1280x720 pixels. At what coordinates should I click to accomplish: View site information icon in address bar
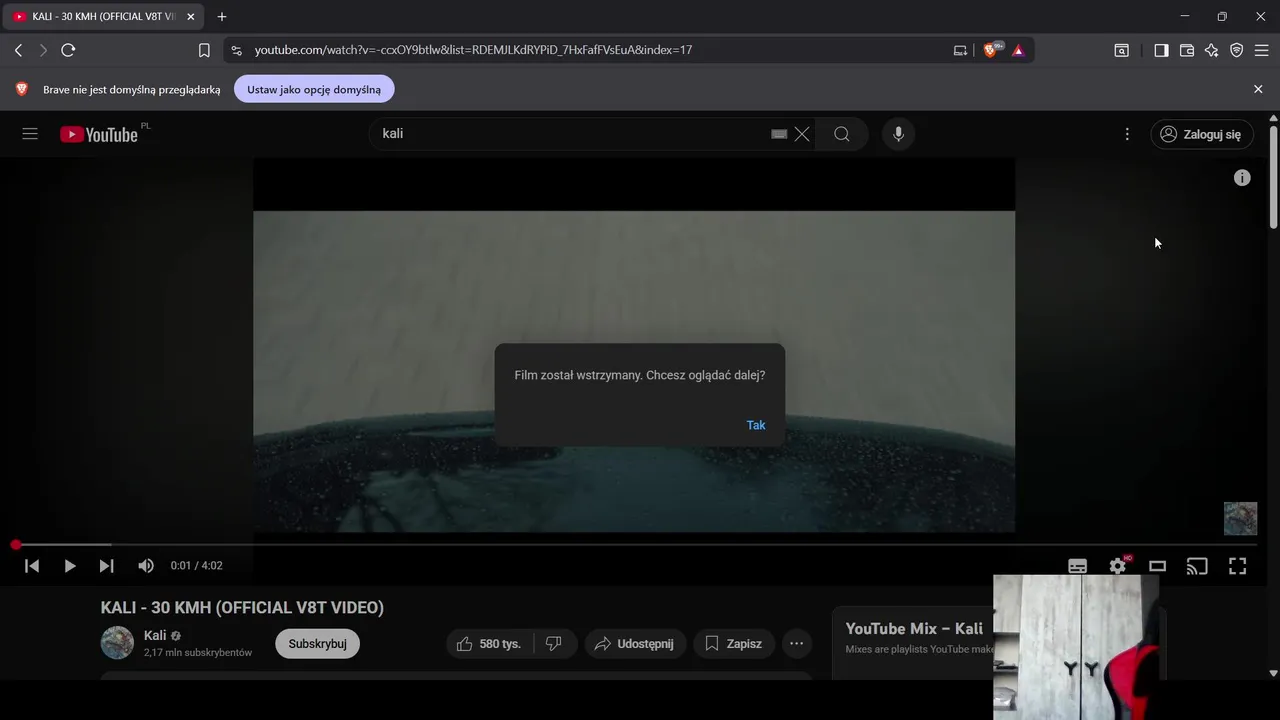pos(235,50)
